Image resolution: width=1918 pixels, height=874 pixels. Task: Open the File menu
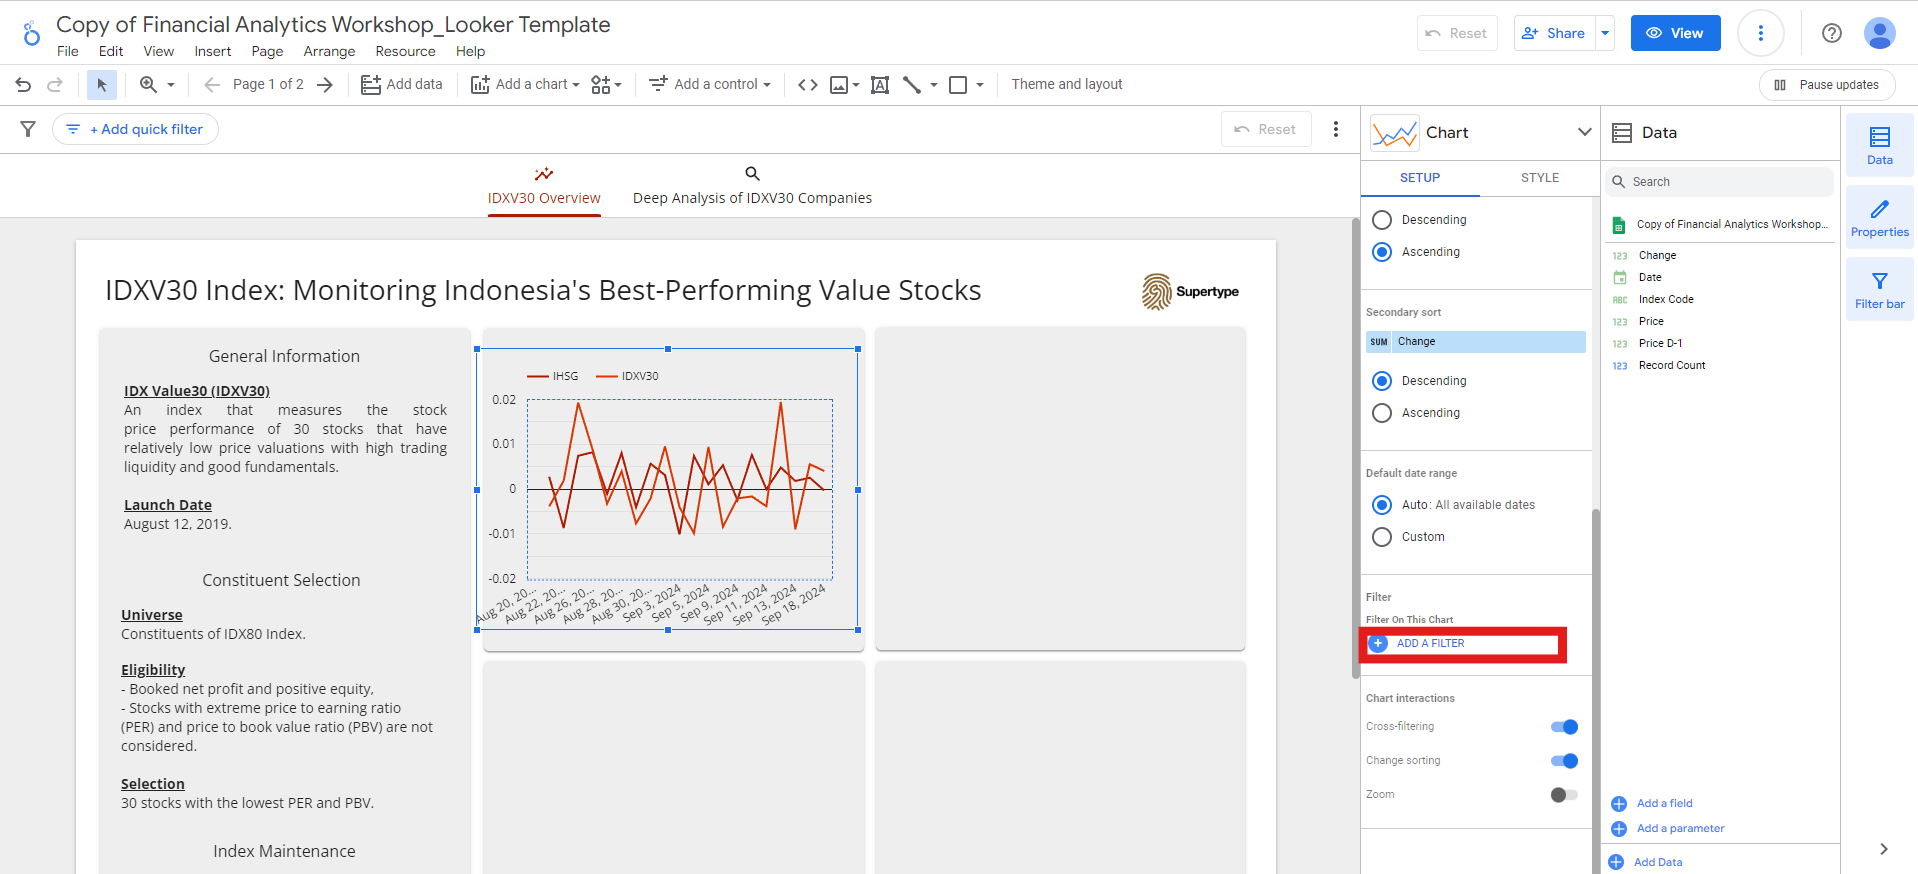68,52
